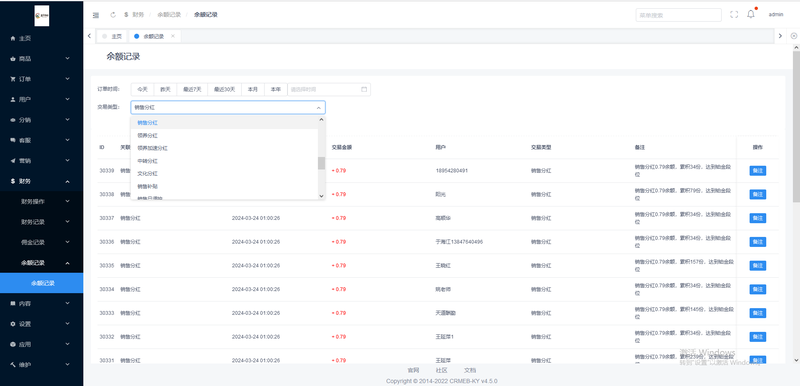Click the dropdown list scrollbar thumb
Viewport: 800px width, 386px height.
point(321,163)
